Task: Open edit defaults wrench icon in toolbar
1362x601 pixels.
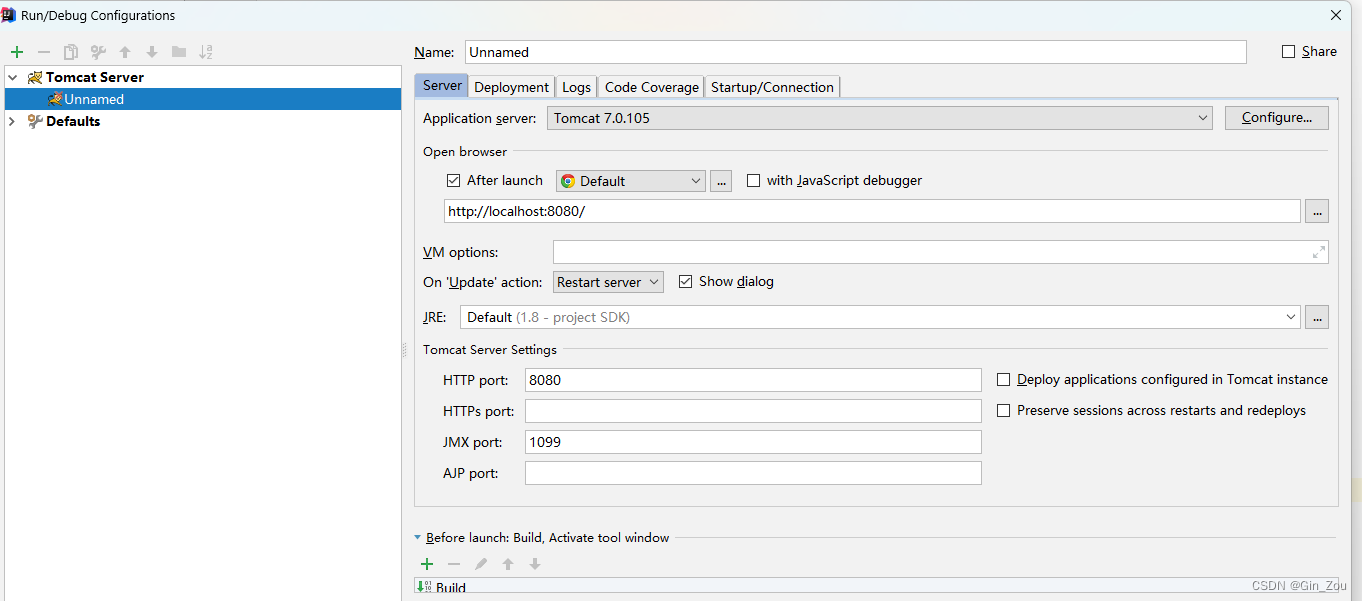Action: (x=98, y=52)
